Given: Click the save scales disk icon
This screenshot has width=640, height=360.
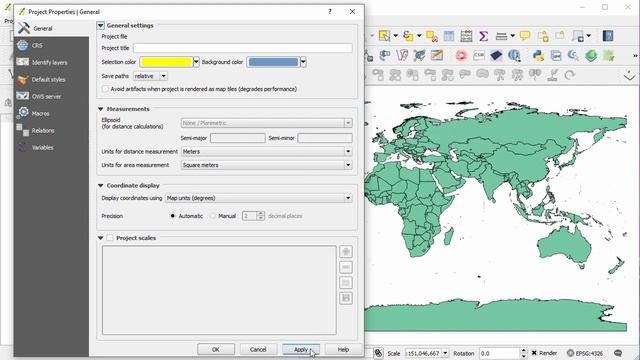Looking at the screenshot, I should tap(346, 298).
